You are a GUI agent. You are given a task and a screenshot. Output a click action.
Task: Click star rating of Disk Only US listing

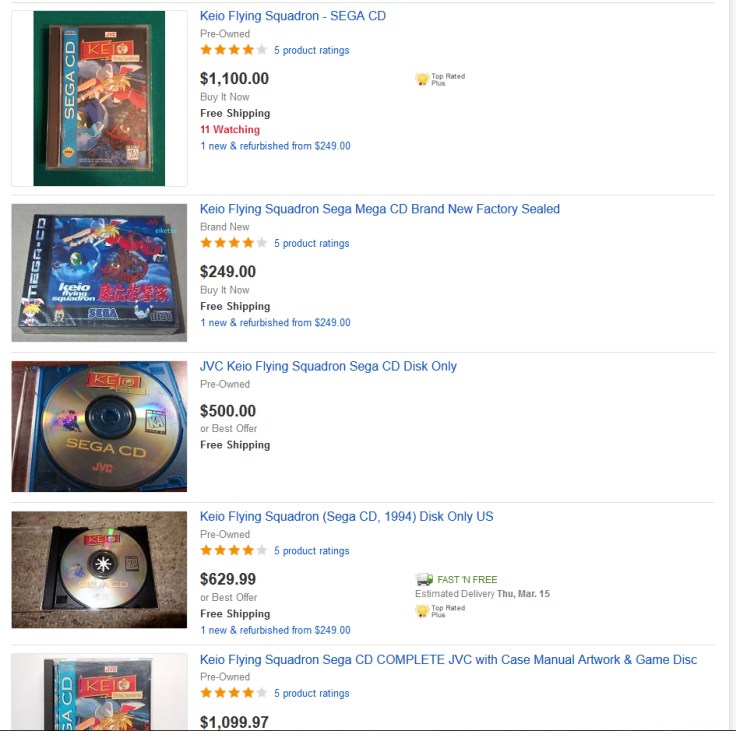point(234,550)
